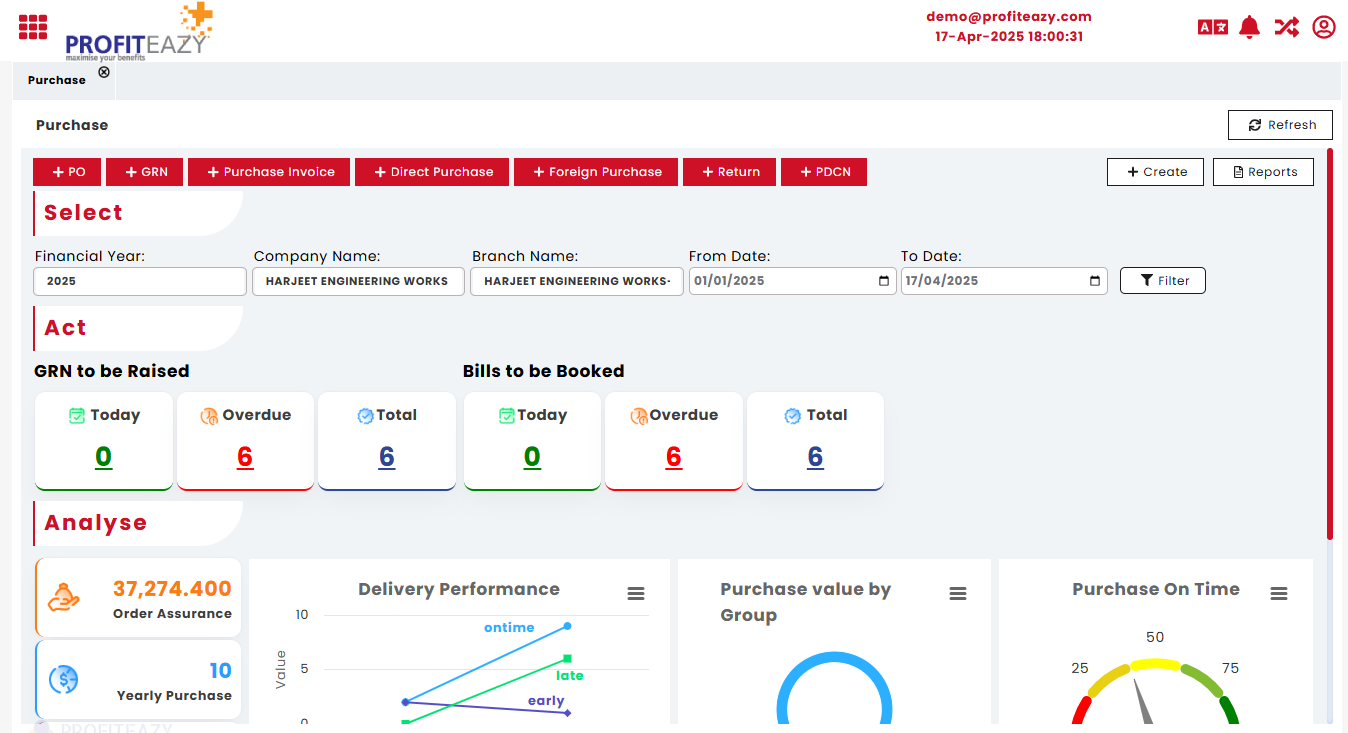This screenshot has width=1348, height=733.
Task: Open the red app grid menu icon
Action: point(33,27)
